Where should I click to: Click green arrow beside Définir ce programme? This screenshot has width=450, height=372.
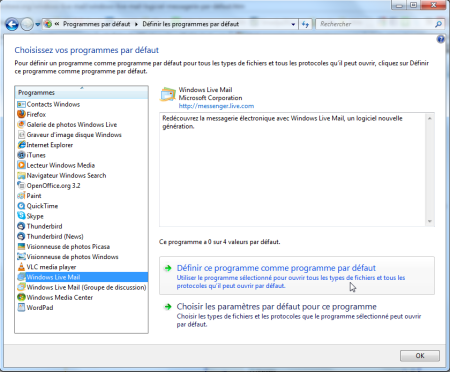pos(168,268)
